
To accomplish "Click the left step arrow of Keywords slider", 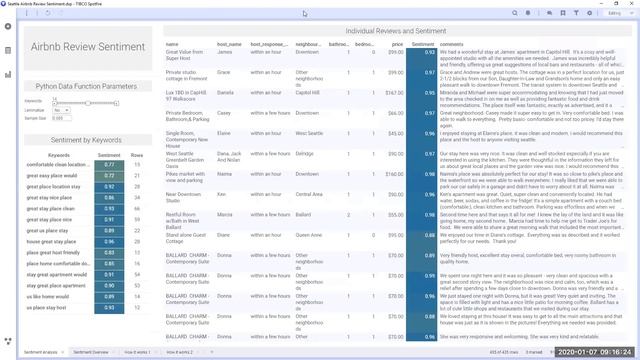I will (x=55, y=103).
